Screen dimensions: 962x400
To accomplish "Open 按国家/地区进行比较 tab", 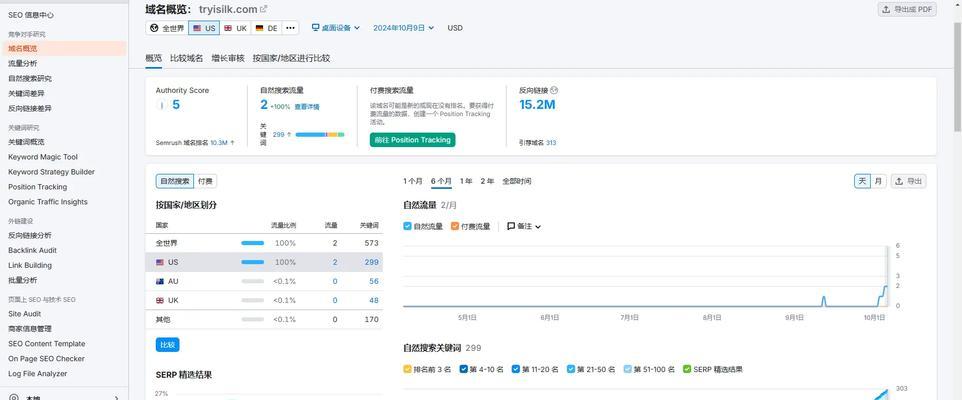I will (x=291, y=58).
